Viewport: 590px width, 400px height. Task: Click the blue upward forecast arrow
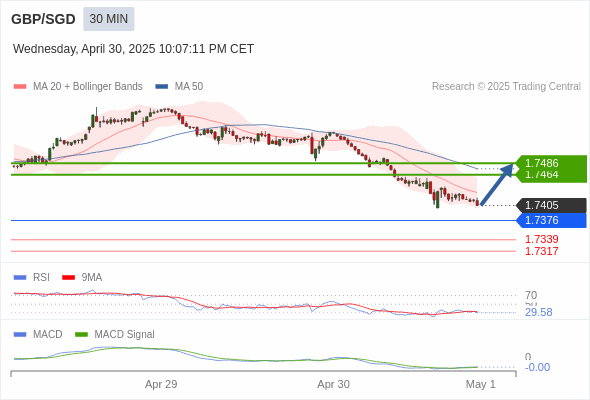pos(497,184)
